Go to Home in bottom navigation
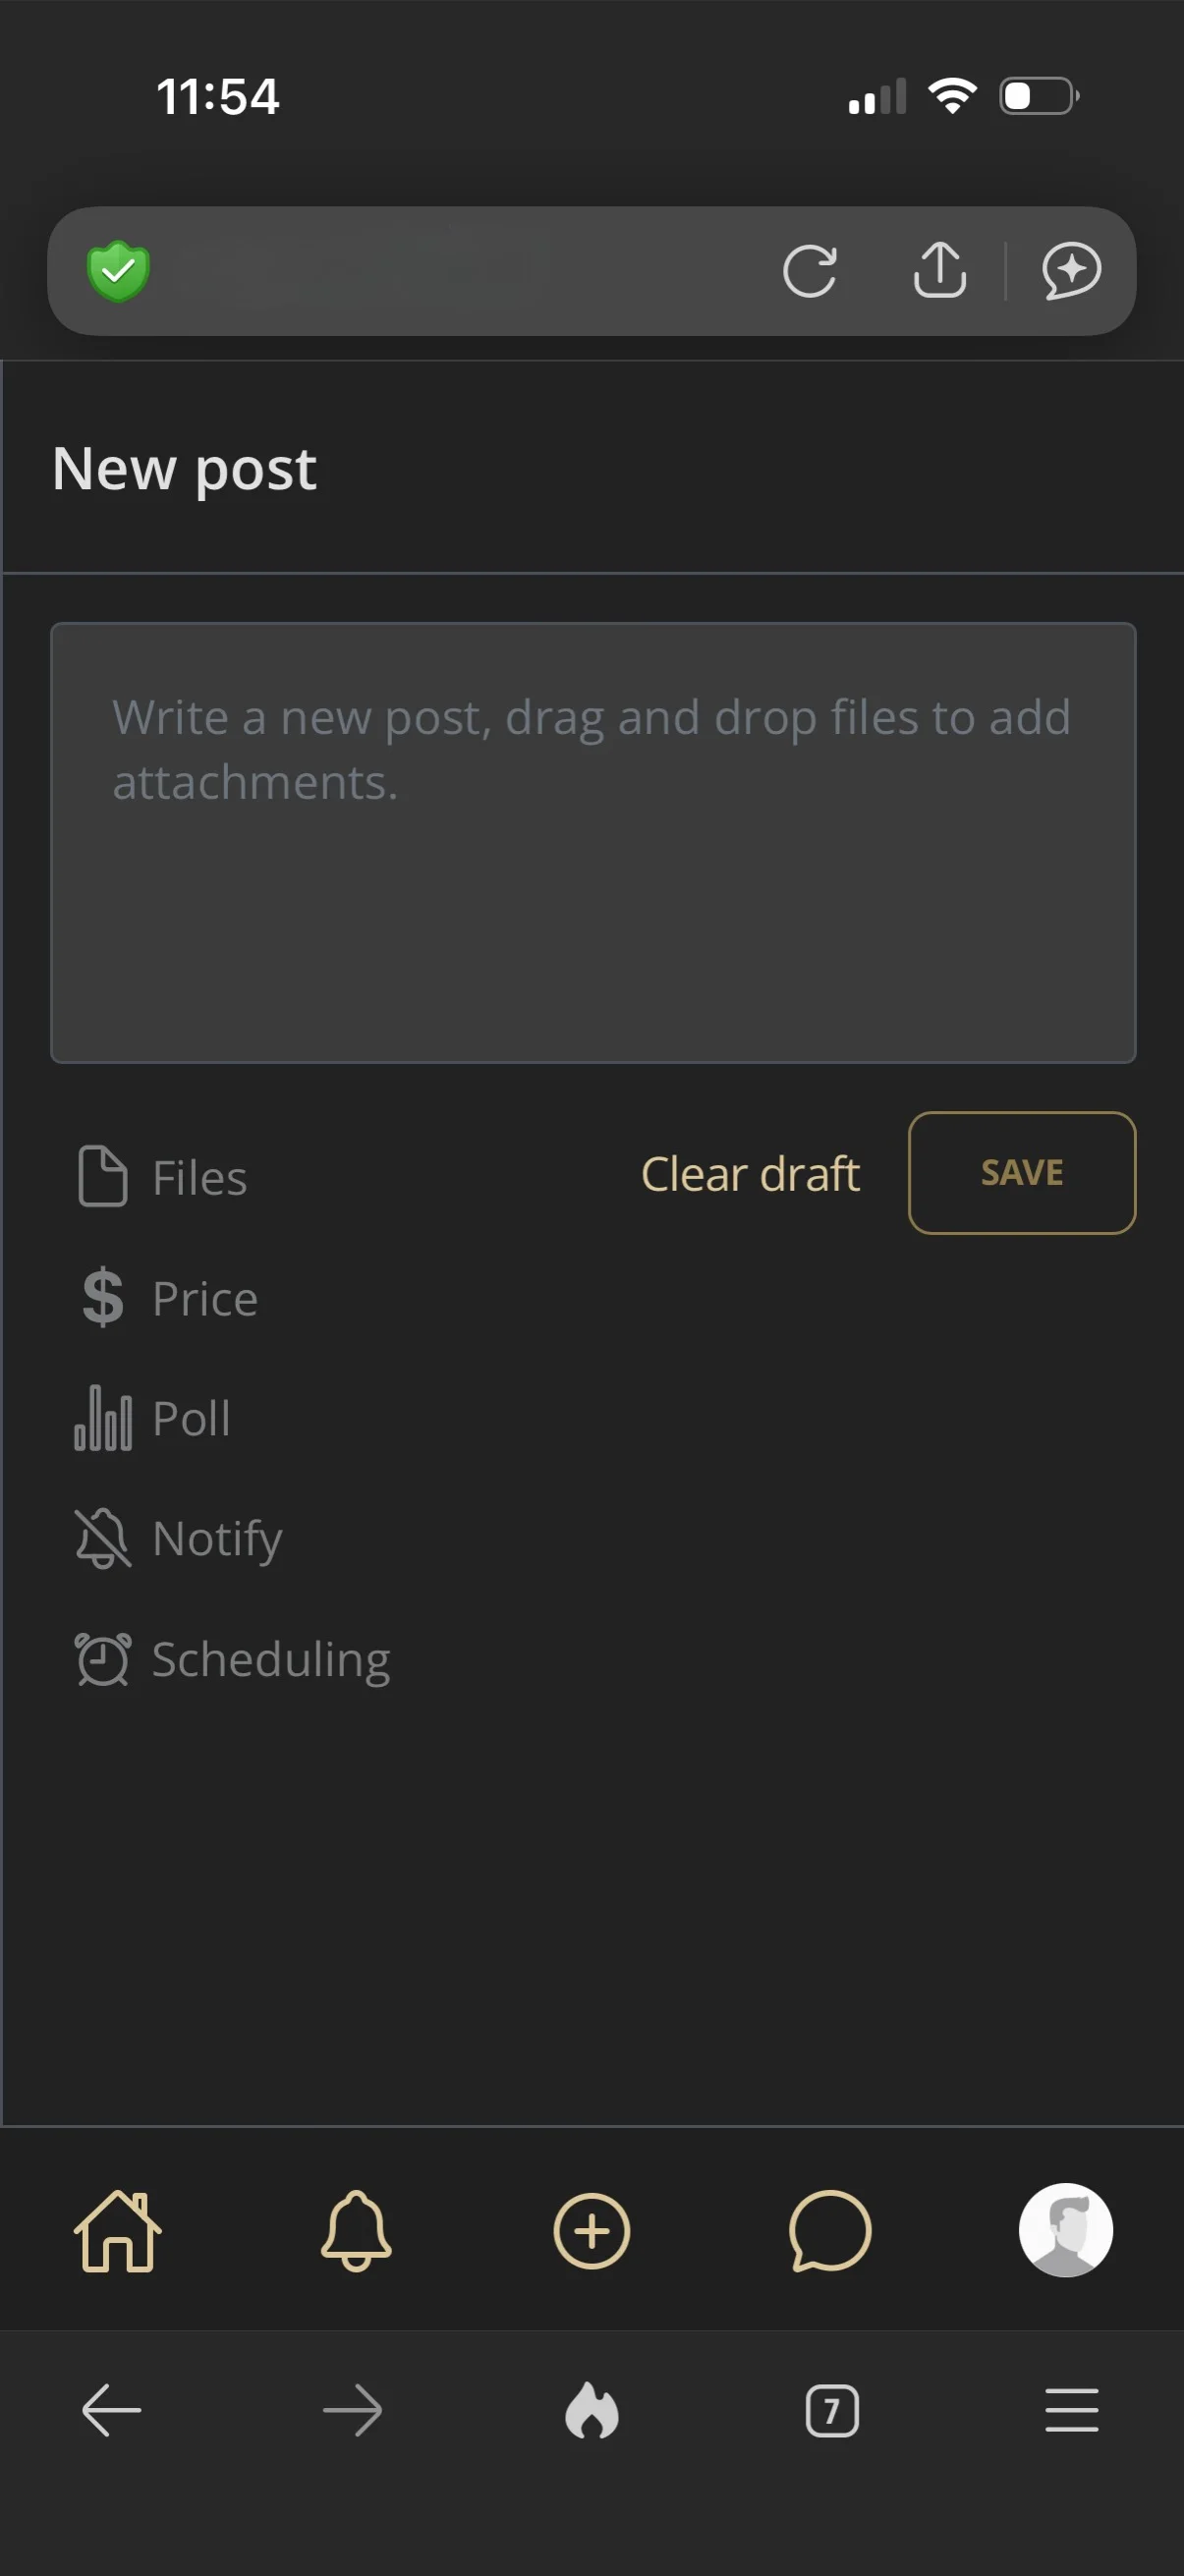1184x2576 pixels. click(118, 2231)
